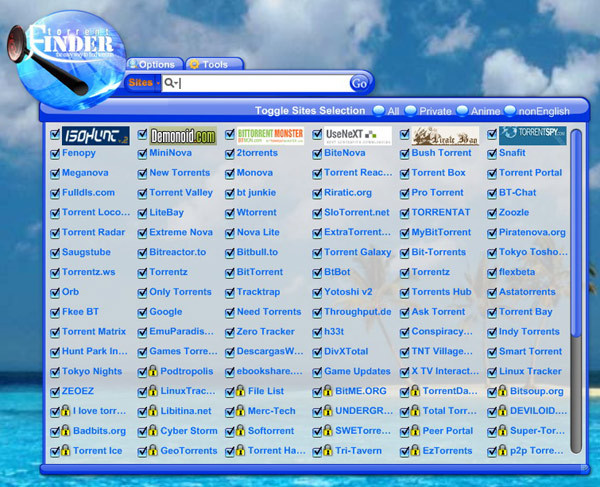Viewport: 600px width, 487px height.
Task: Uncheck the Fenopy site checkbox
Action: click(x=55, y=154)
